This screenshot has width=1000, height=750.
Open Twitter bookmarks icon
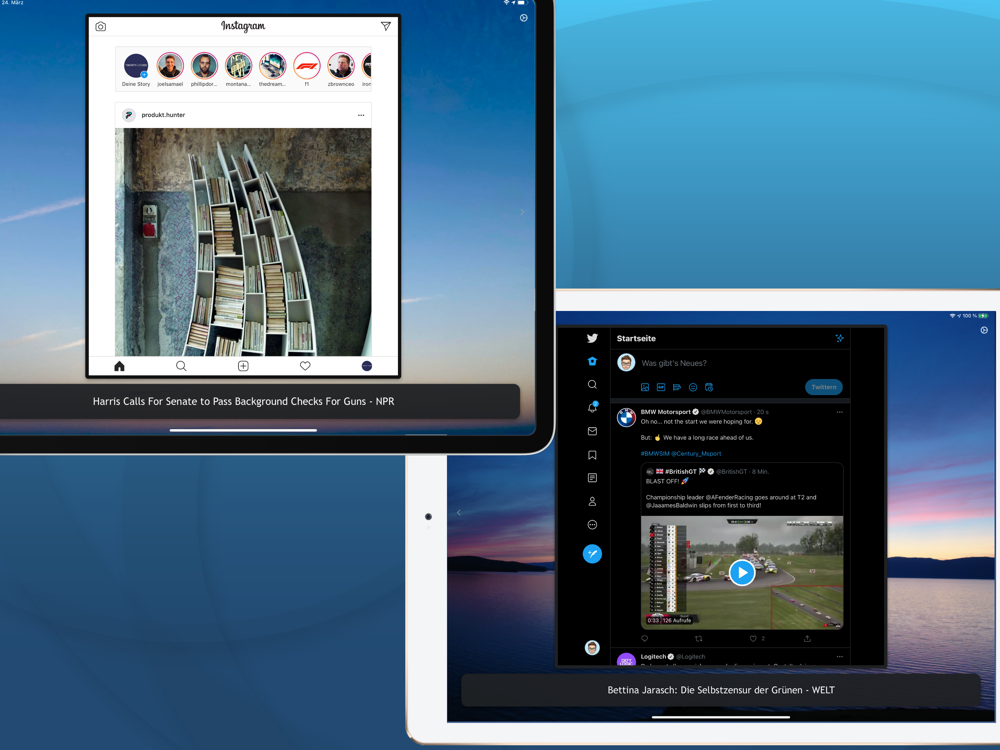592,455
